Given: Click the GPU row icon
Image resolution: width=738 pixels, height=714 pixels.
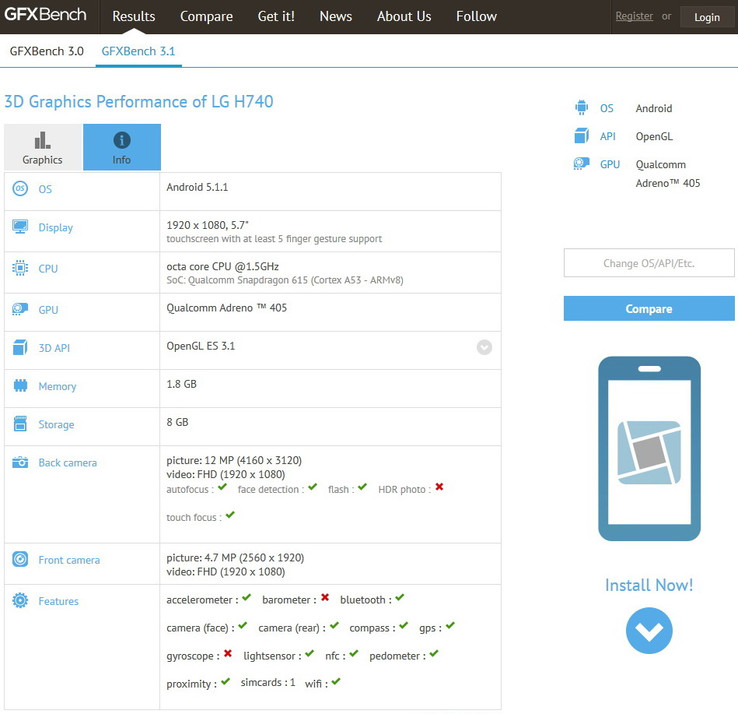Looking at the screenshot, I should [x=20, y=309].
